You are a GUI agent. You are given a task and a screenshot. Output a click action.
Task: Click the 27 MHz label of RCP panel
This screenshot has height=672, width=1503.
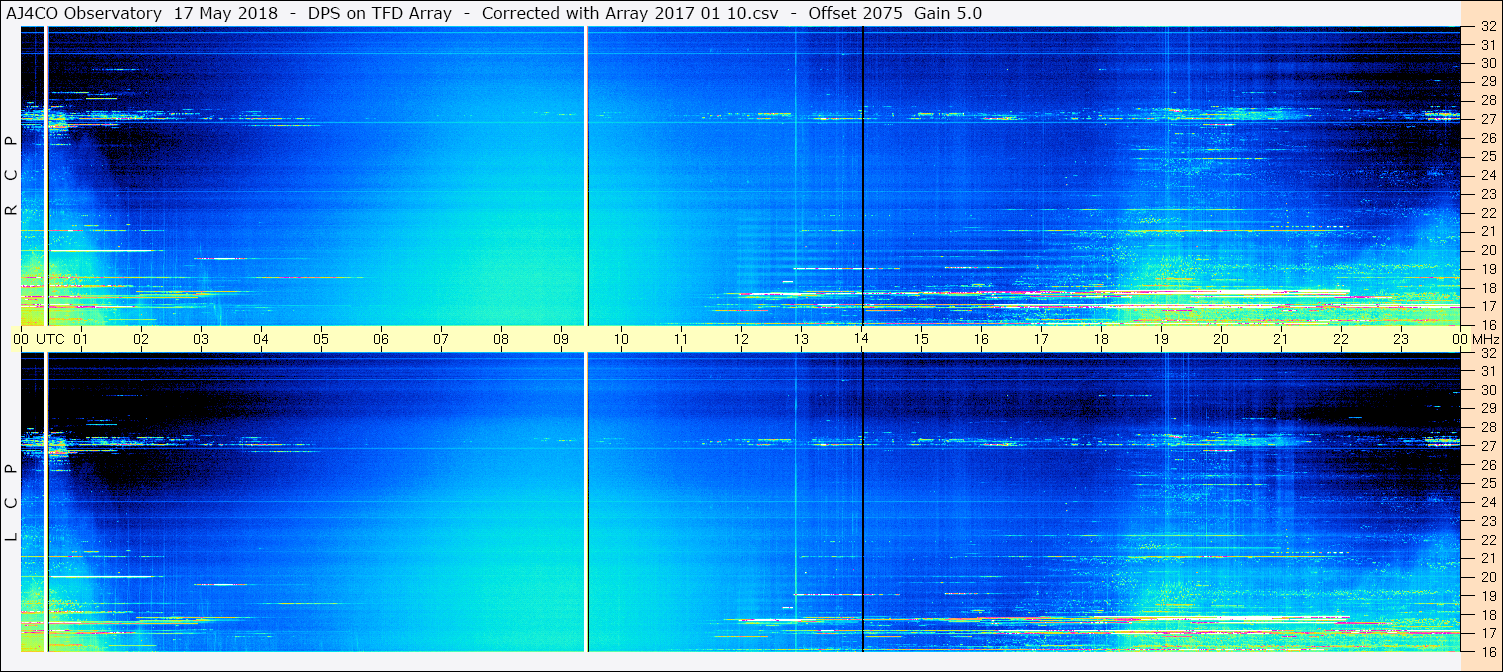tap(1487, 119)
